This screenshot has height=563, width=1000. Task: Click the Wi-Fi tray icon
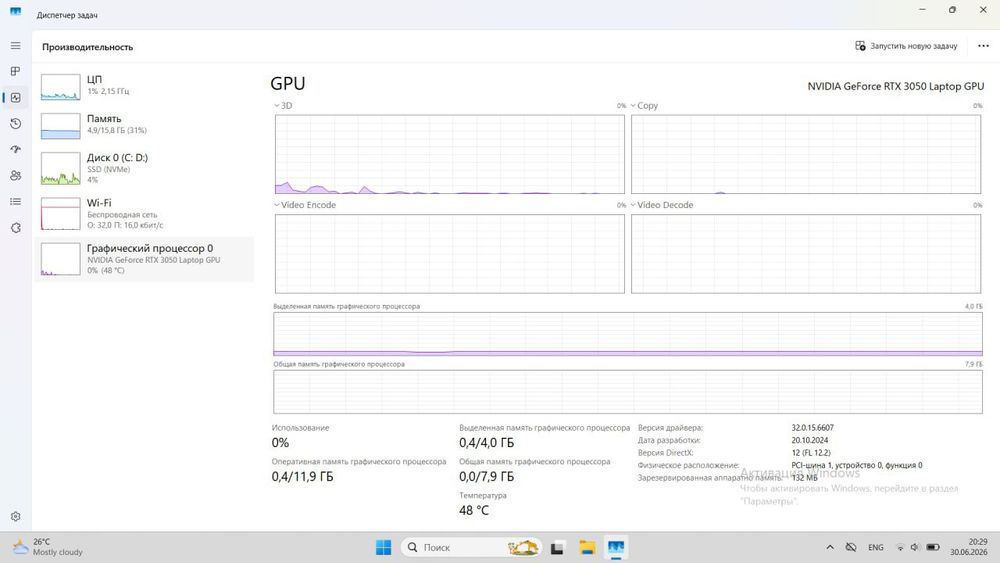coord(900,547)
